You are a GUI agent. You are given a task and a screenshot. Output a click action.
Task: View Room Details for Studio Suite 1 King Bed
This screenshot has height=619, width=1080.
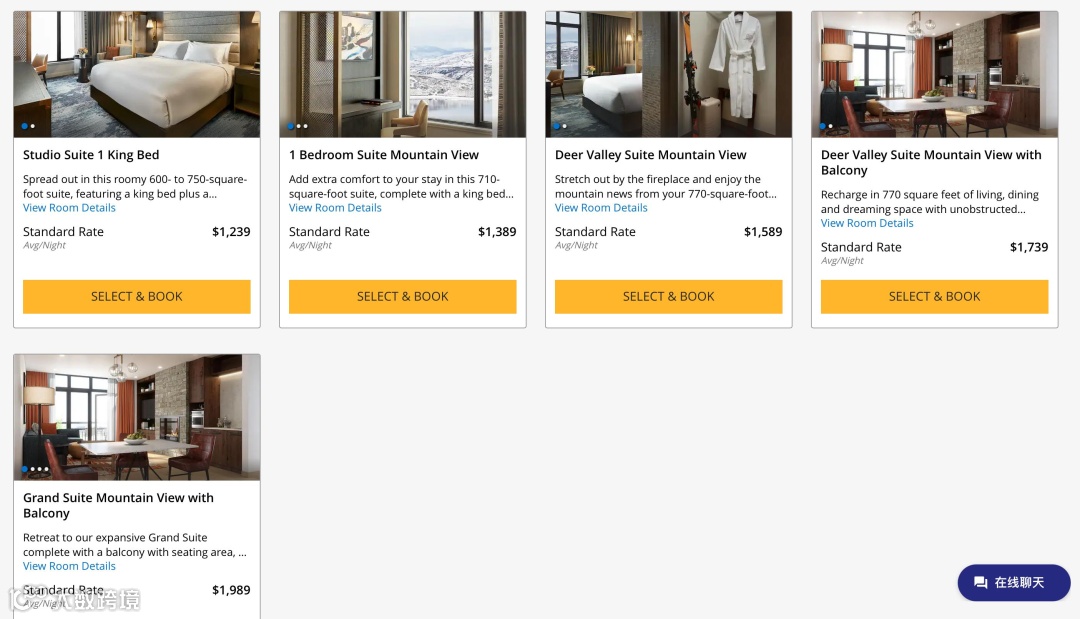[69, 207]
